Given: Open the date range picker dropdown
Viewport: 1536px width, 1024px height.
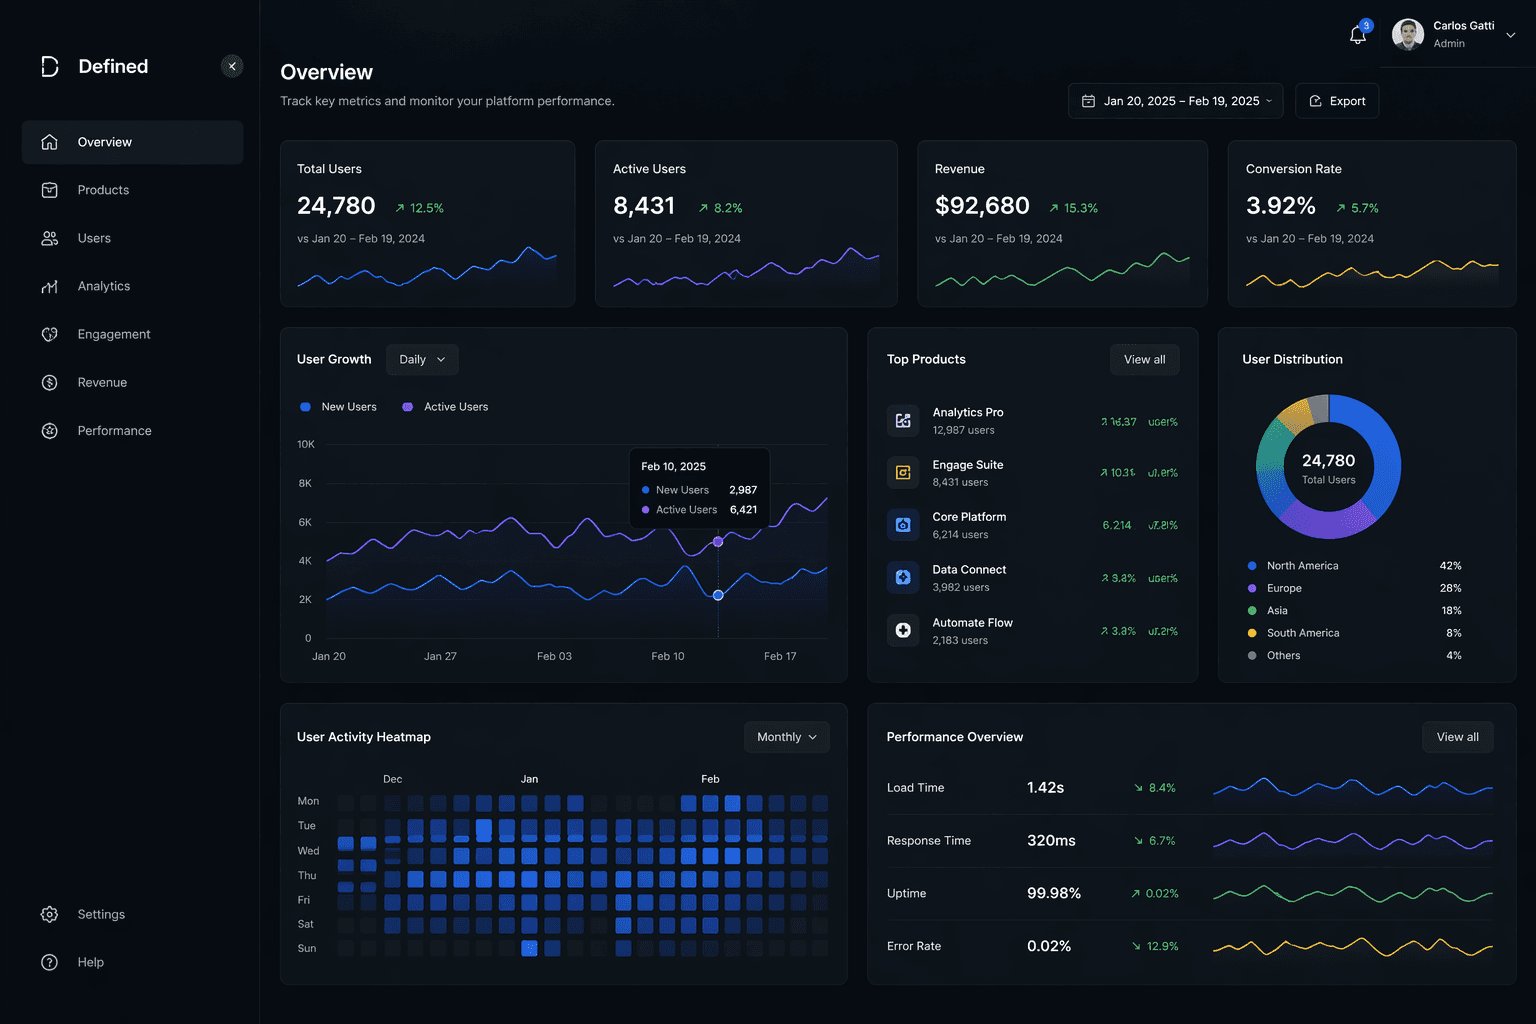Looking at the screenshot, I should tap(1175, 101).
